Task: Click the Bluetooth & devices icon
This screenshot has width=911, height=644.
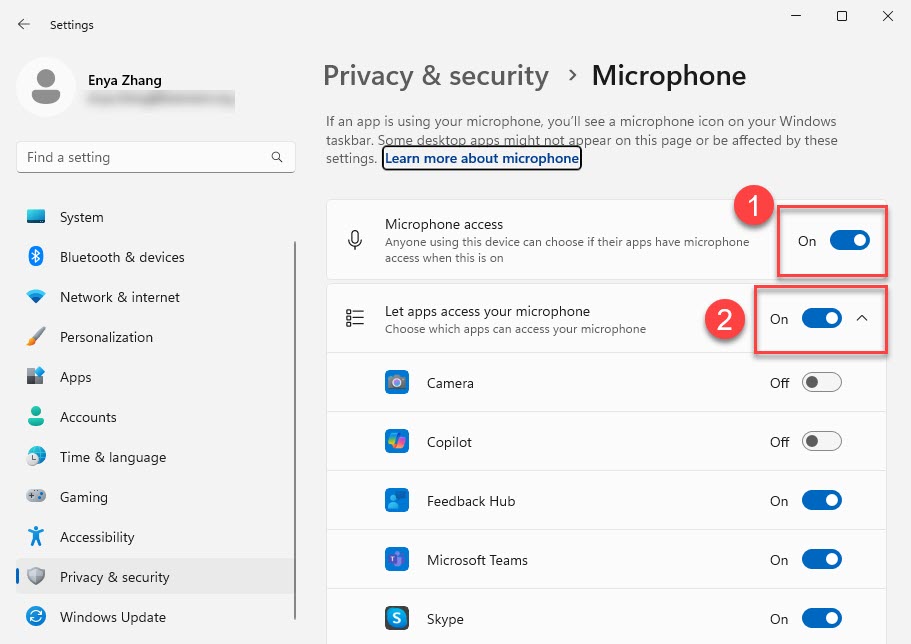Action: [37, 257]
